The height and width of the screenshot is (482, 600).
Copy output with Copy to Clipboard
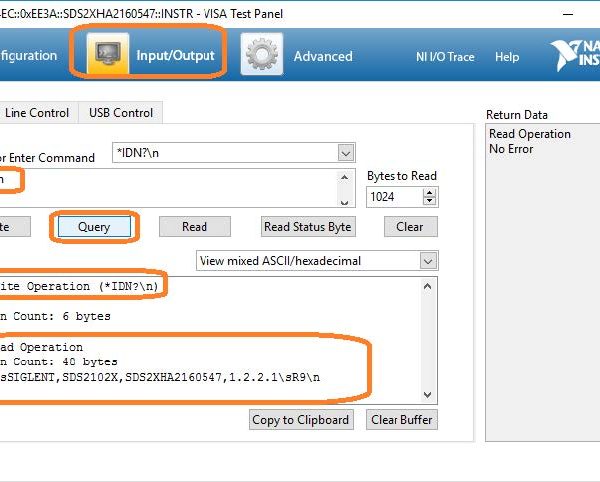pyautogui.click(x=300, y=420)
